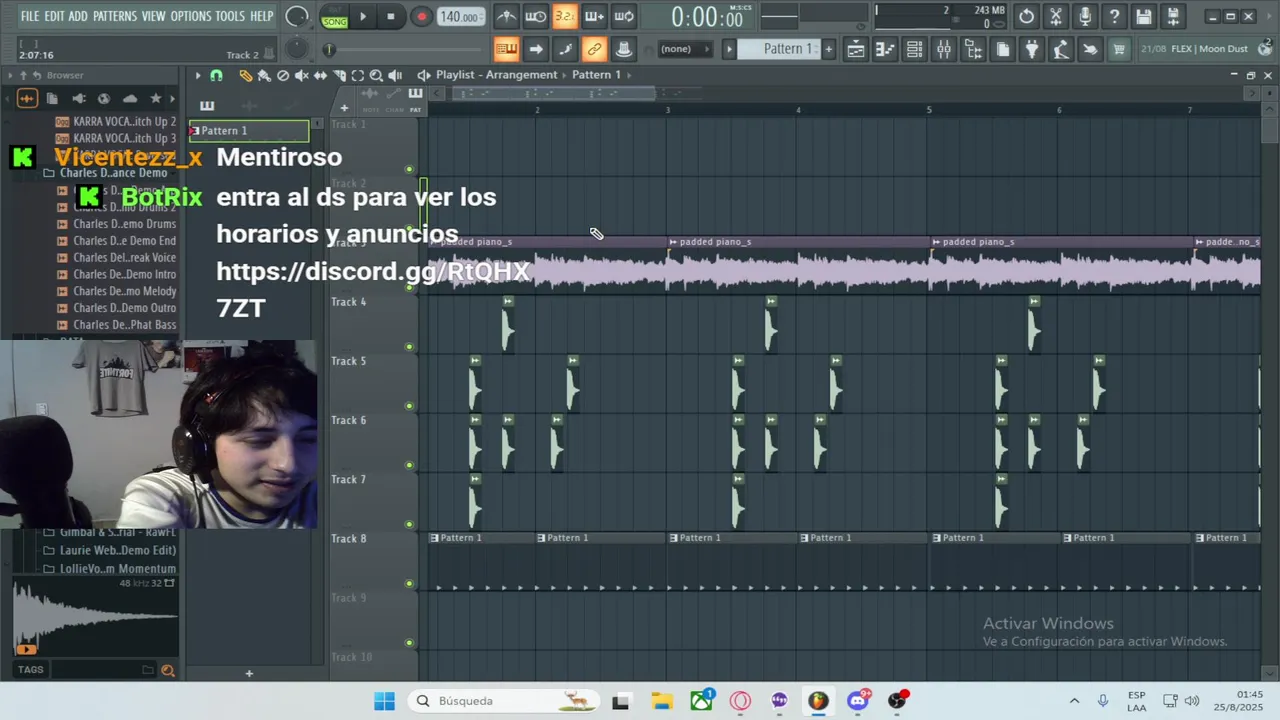Toggle wait for input before recording

536,16
